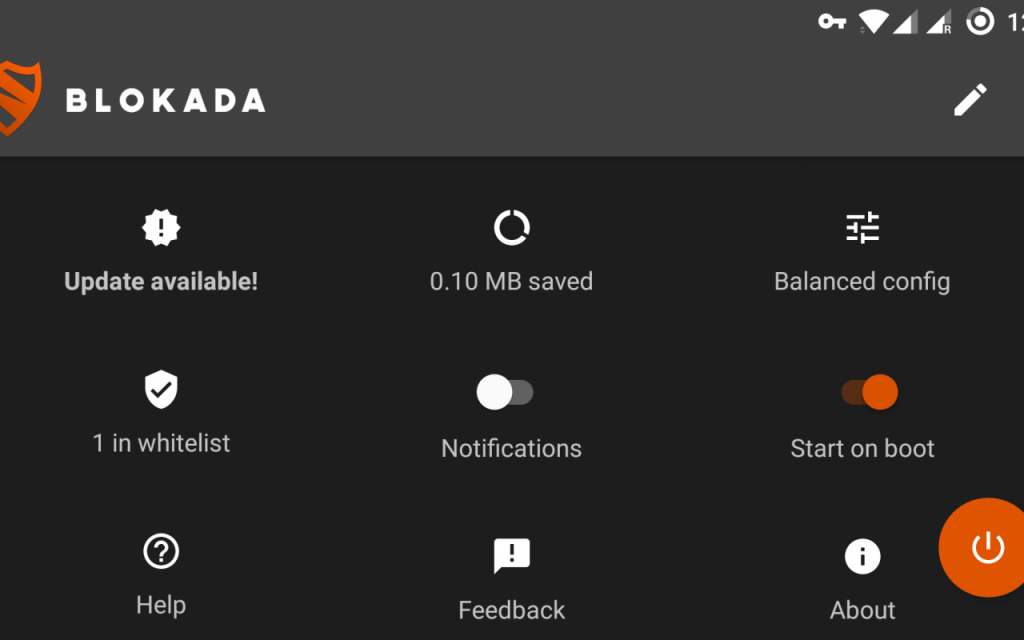
Task: Tap the Balanced config filter icon
Action: [862, 227]
